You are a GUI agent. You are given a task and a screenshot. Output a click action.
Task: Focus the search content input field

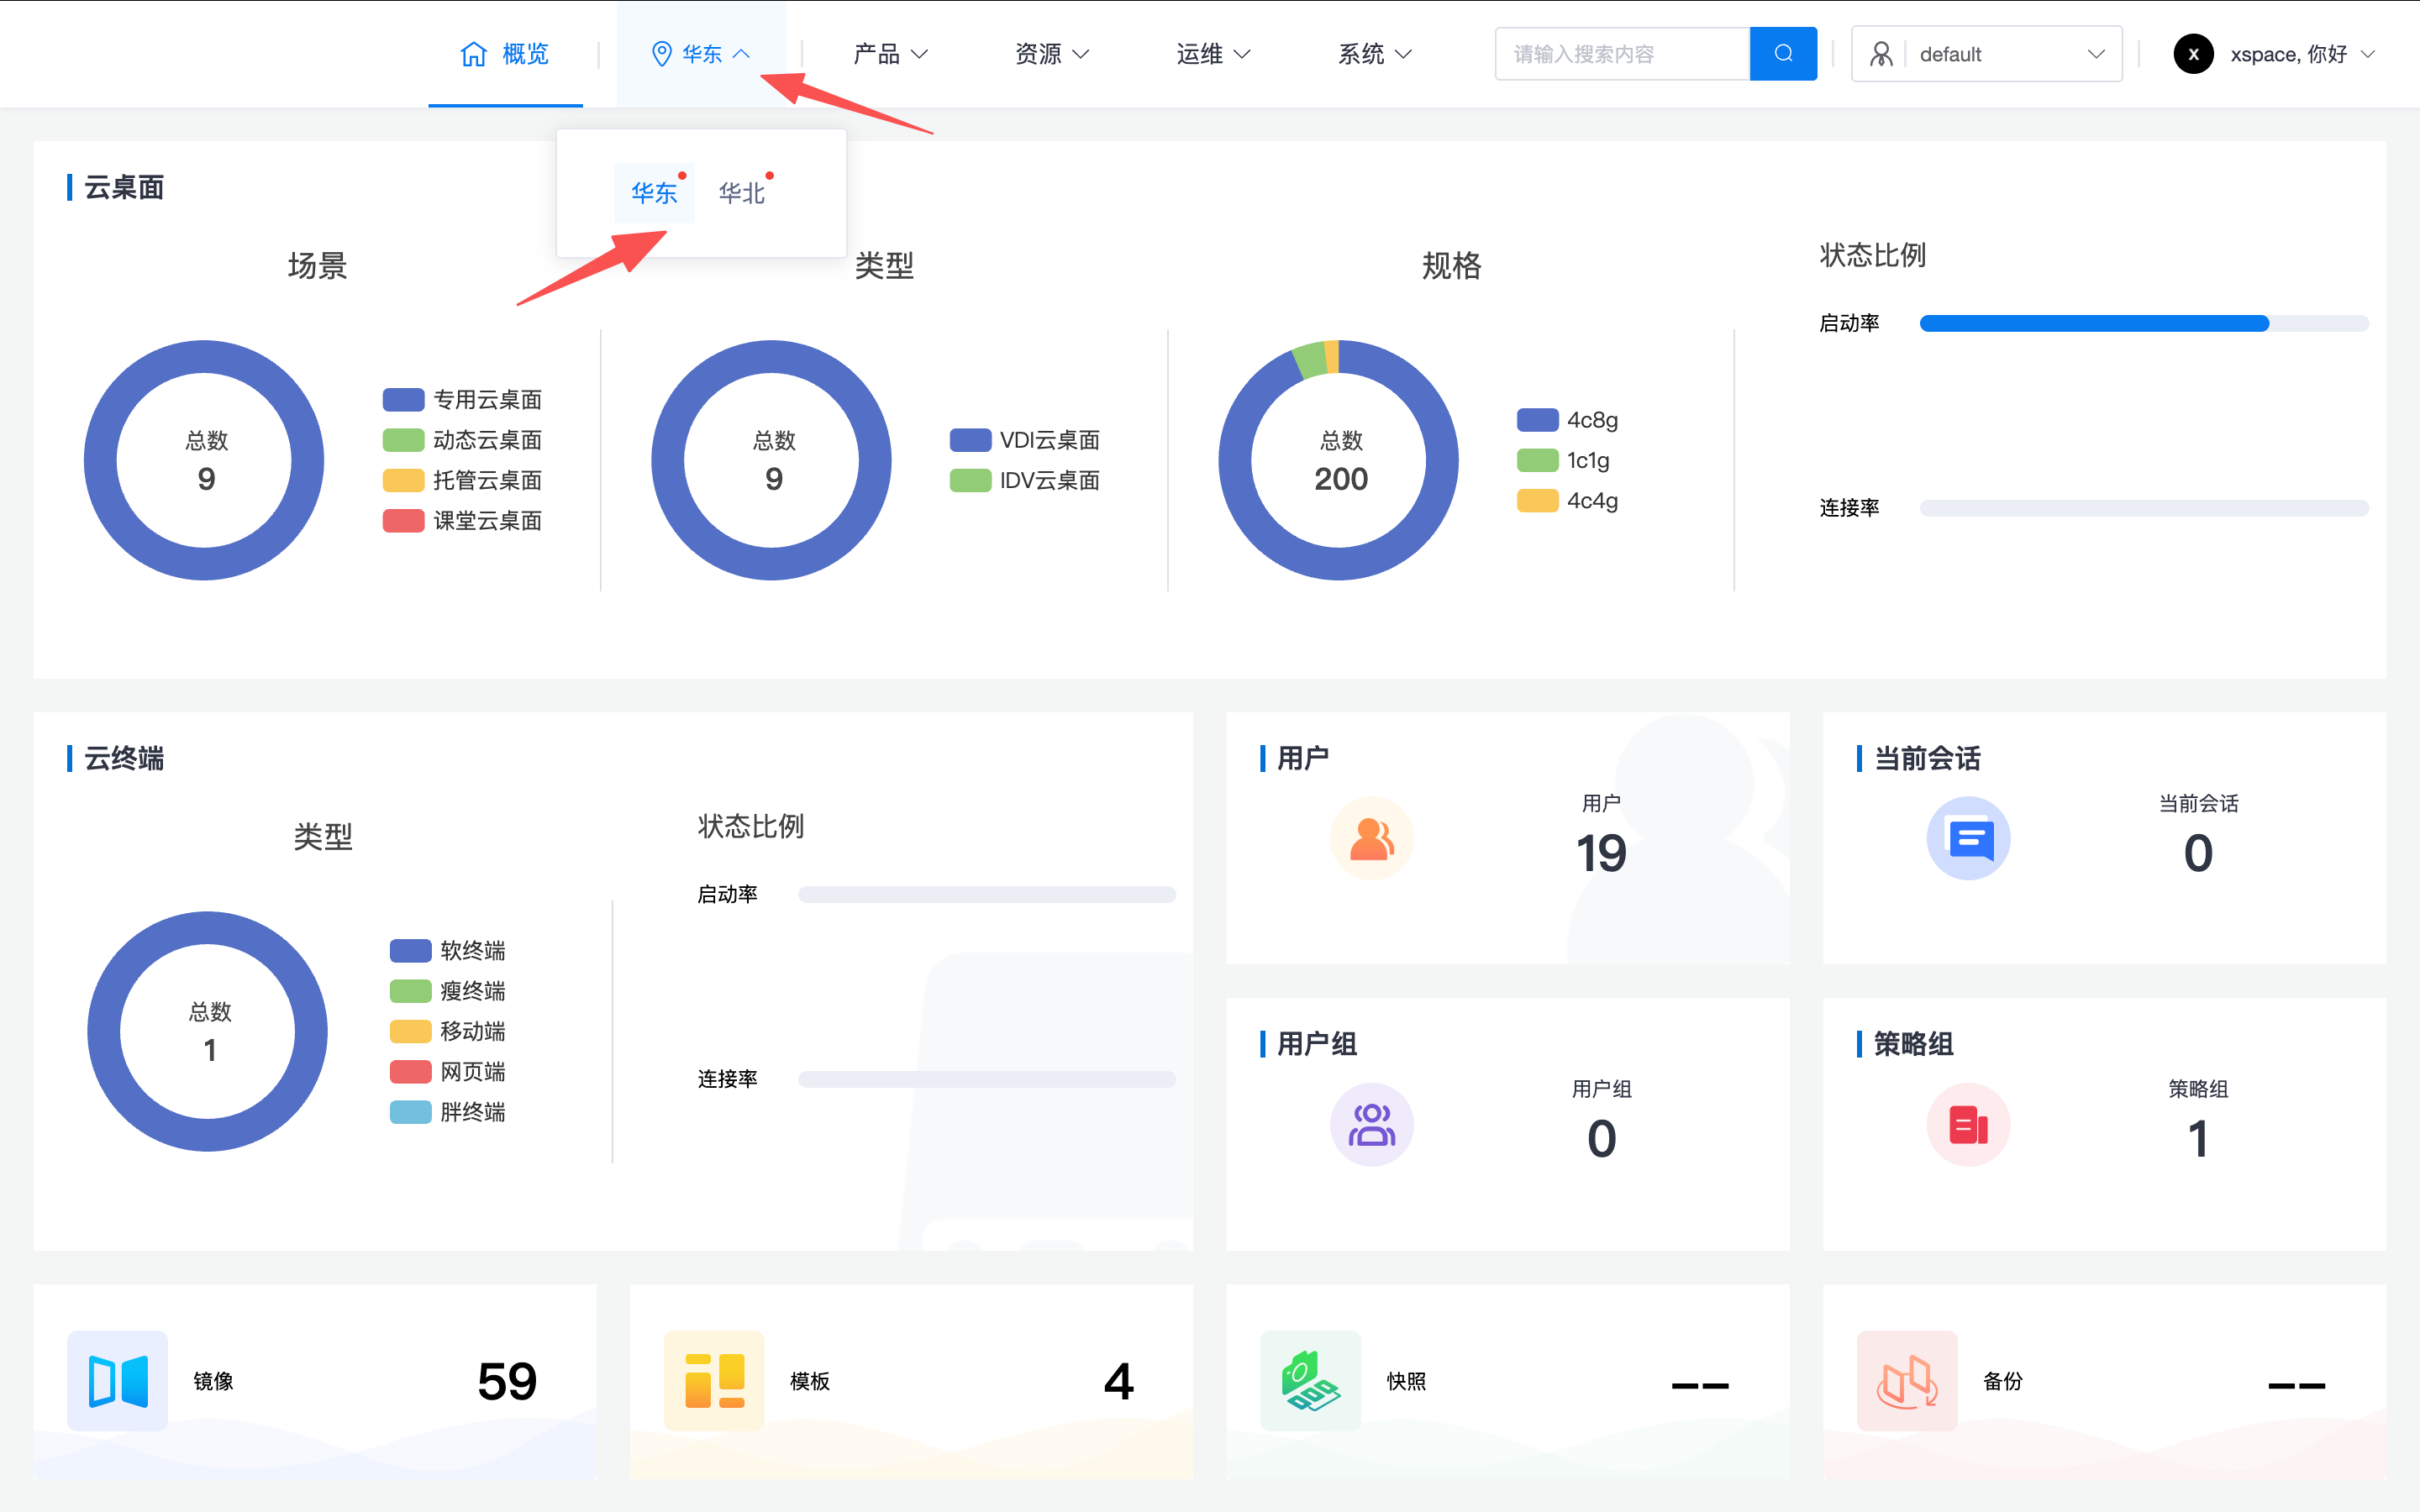point(1621,54)
